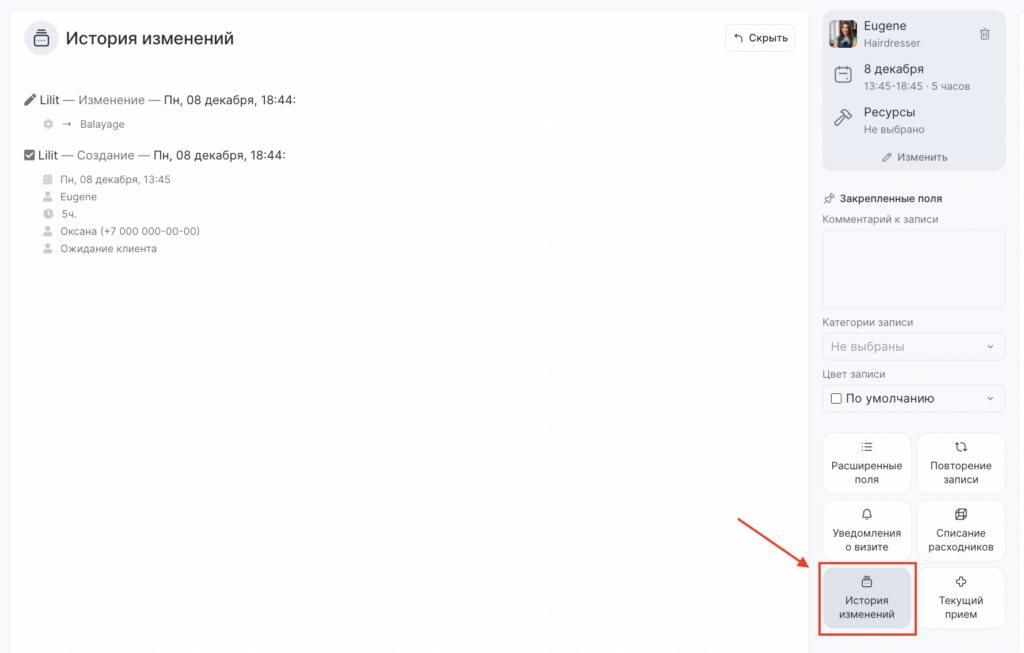The image size is (1024, 653).
Task: Click the history icon beside the page title
Action: pos(41,38)
